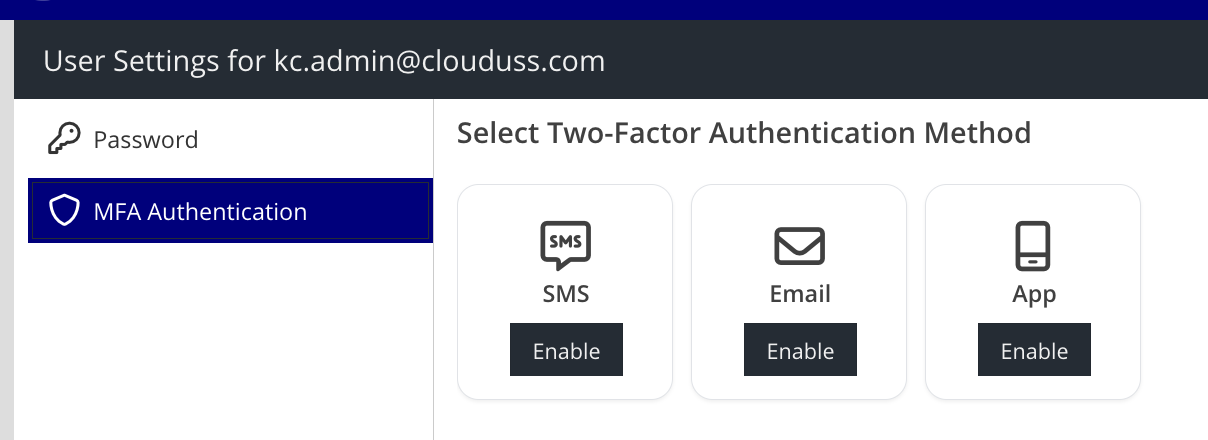Click the Email envelope icon

click(x=799, y=246)
